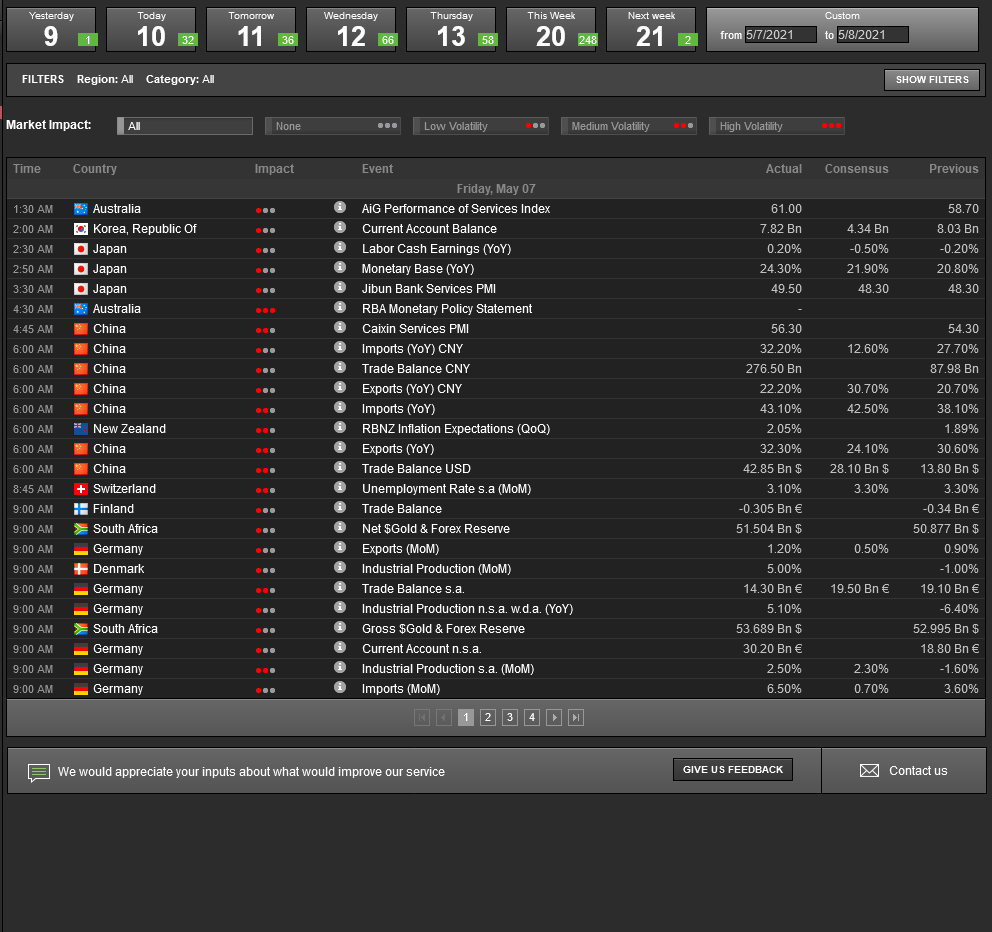Image resolution: width=992 pixels, height=932 pixels.
Task: Open the Contact us link
Action: [918, 771]
